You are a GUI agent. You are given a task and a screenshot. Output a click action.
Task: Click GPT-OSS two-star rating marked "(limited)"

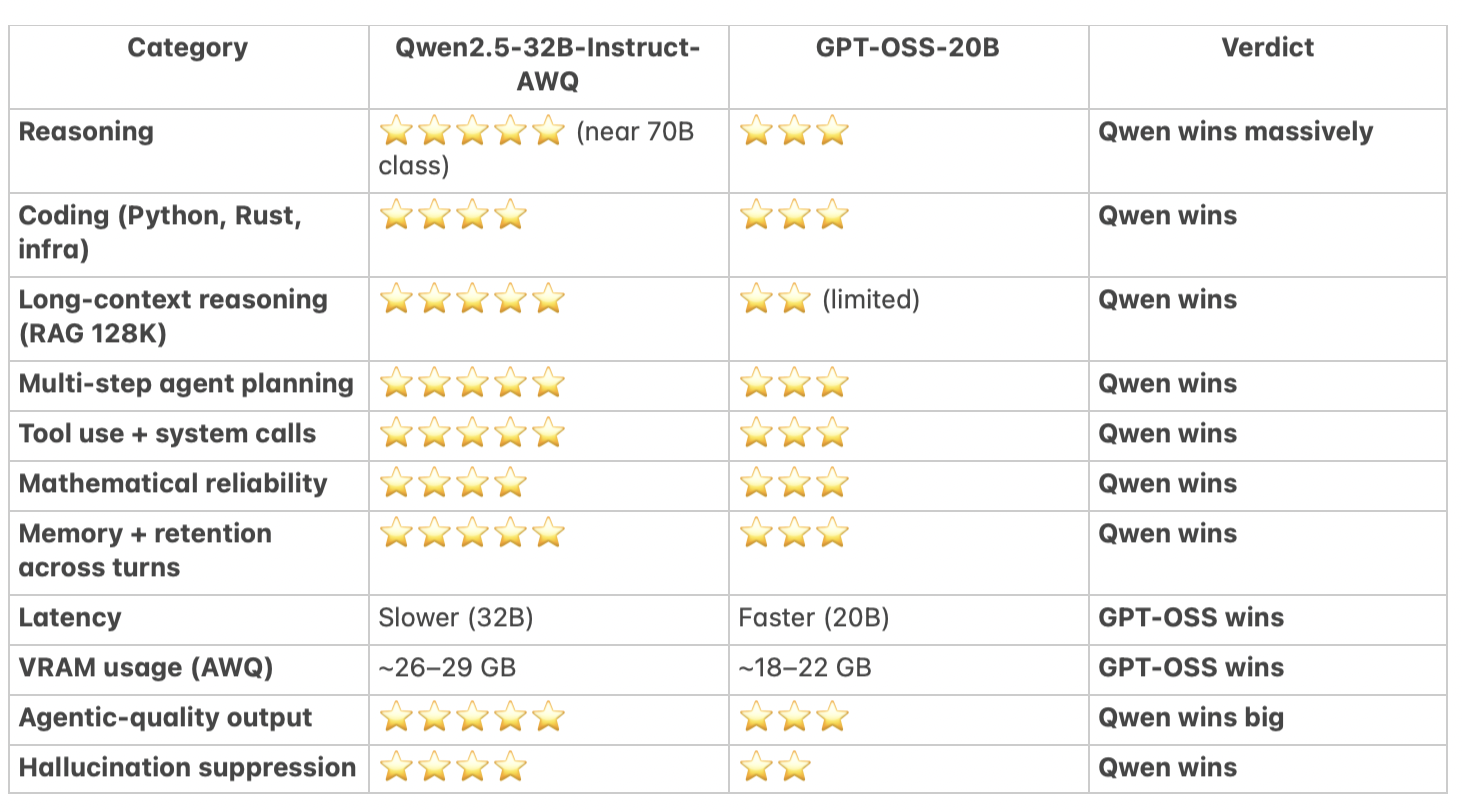click(776, 299)
